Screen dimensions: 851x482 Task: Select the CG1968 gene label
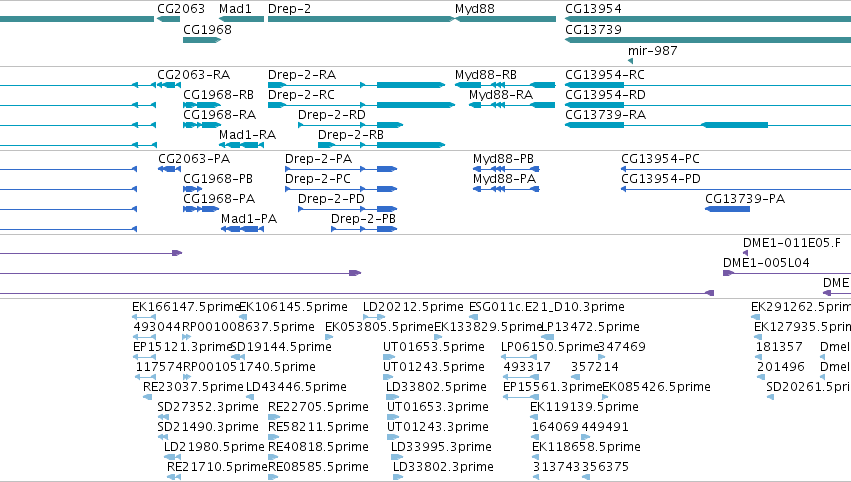click(207, 30)
